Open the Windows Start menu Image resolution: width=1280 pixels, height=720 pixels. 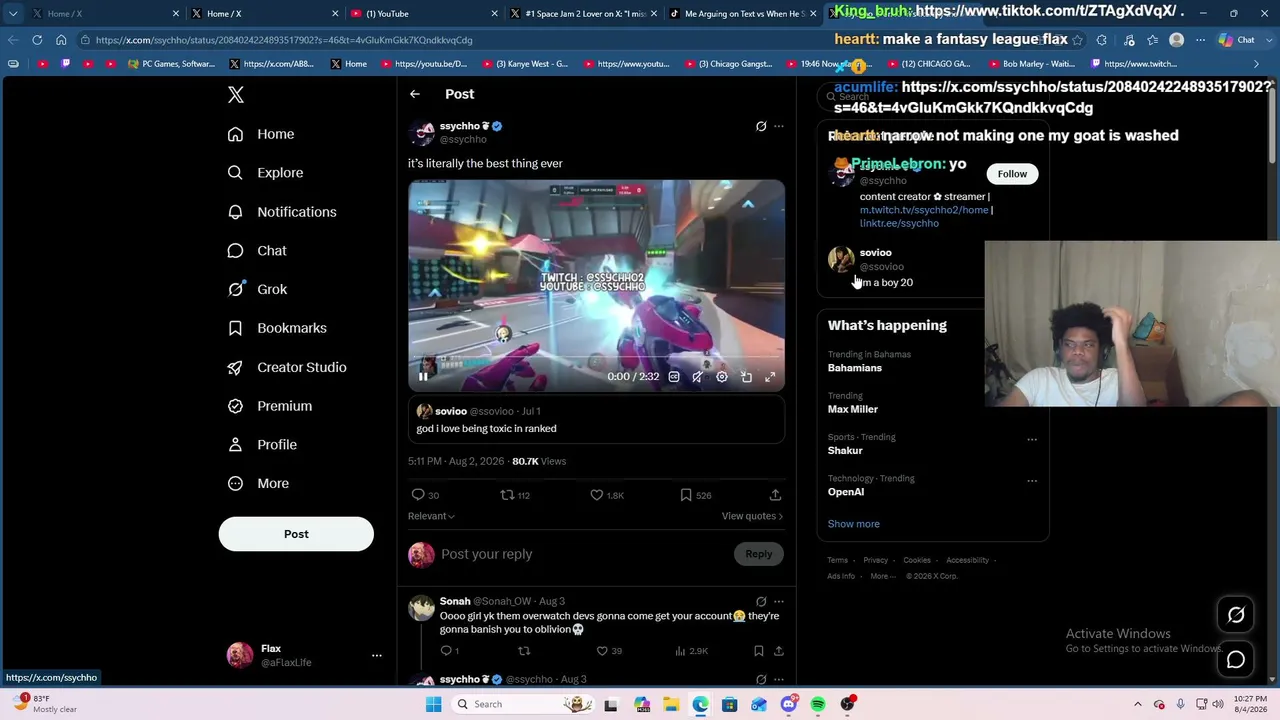pyautogui.click(x=433, y=704)
